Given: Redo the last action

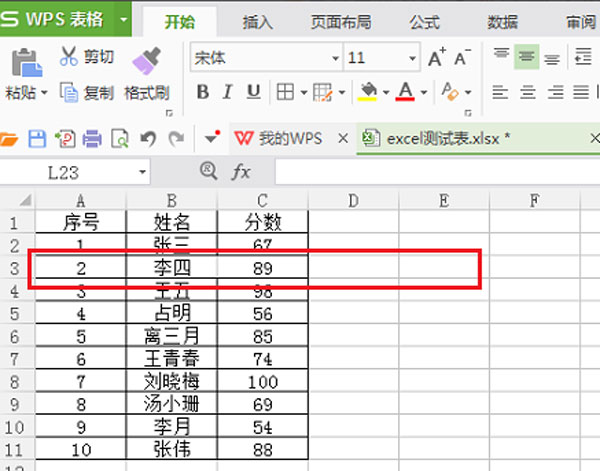Looking at the screenshot, I should 176,139.
